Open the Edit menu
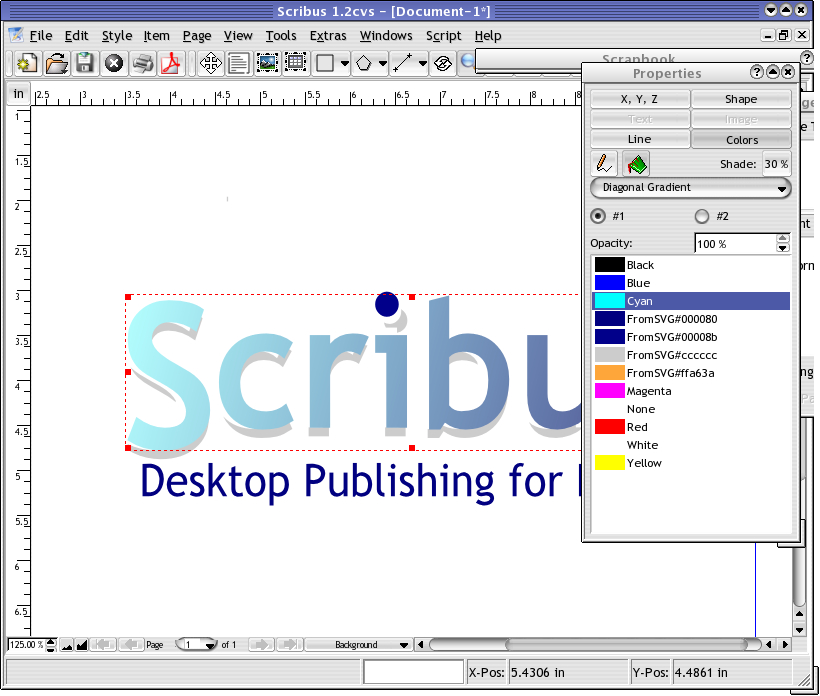Viewport: 820px width, 696px height. click(76, 36)
